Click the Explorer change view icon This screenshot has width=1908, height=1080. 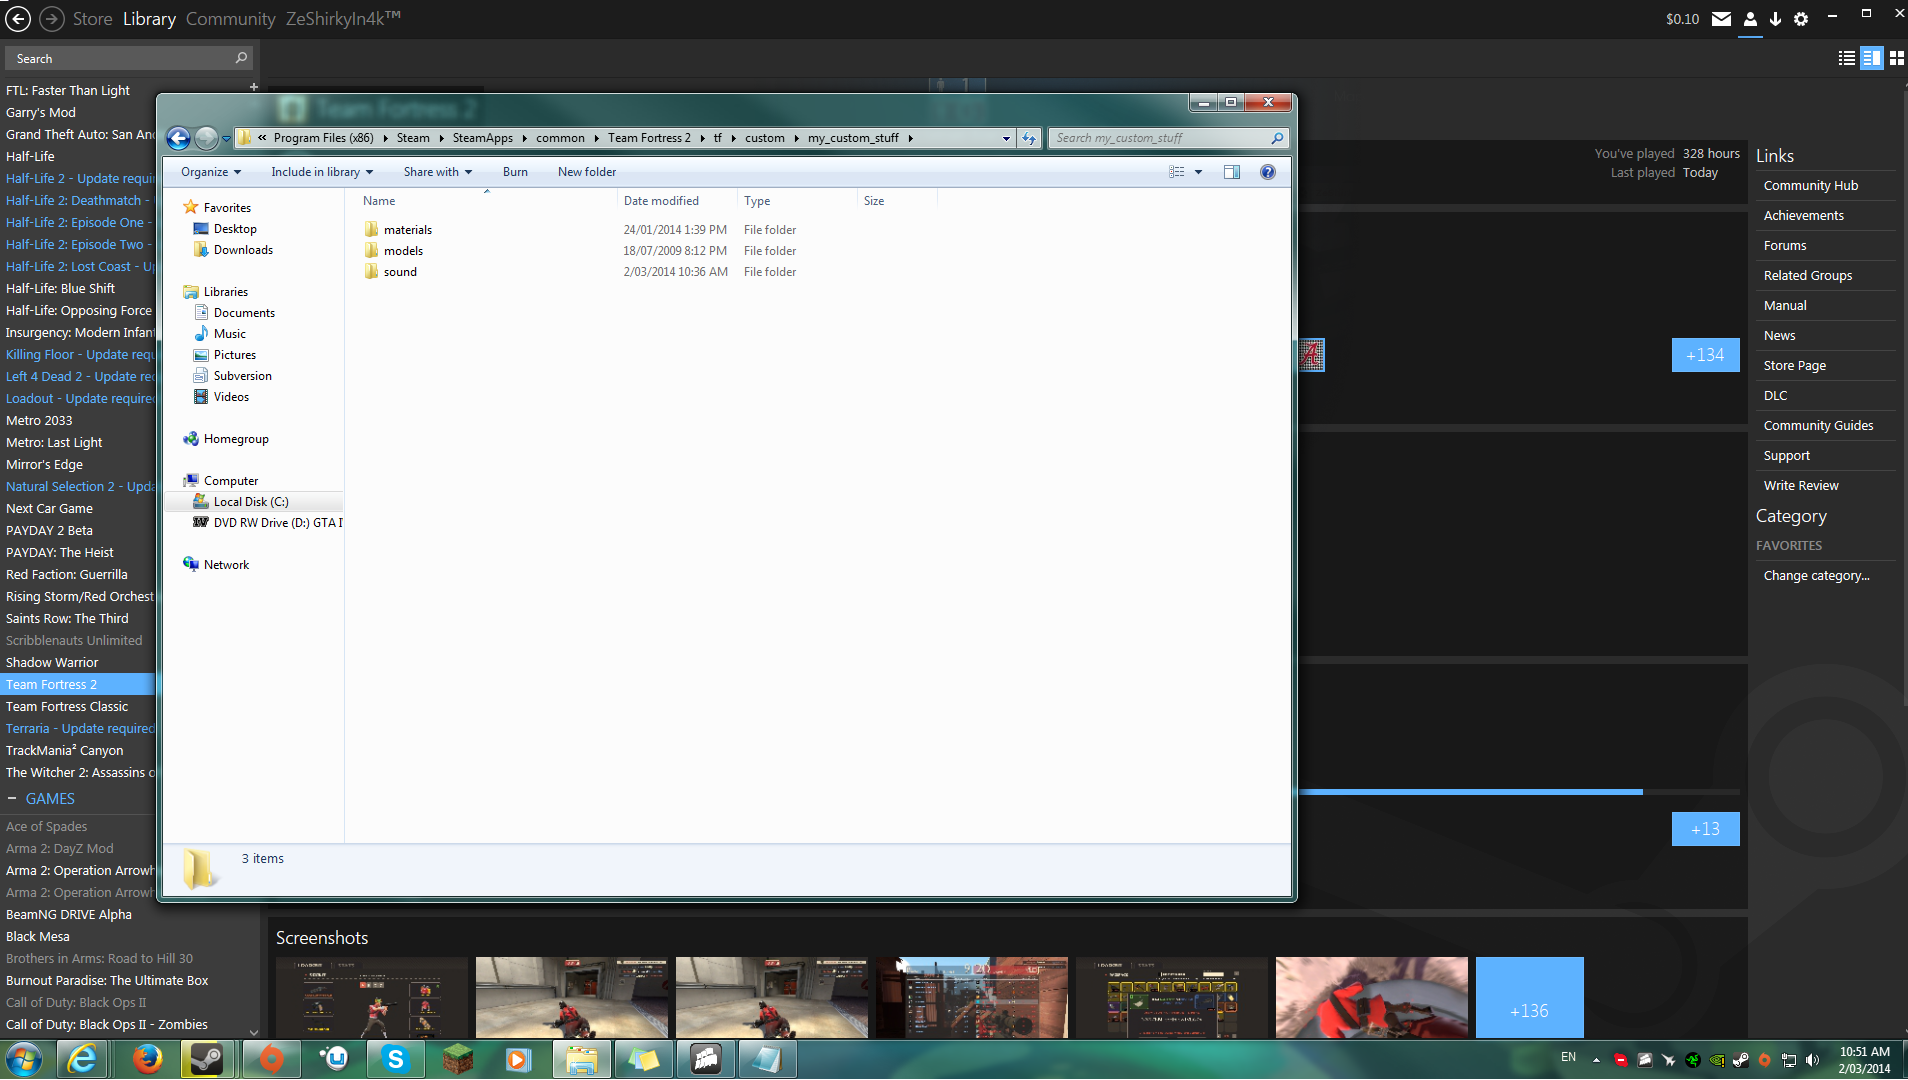[x=1177, y=172]
